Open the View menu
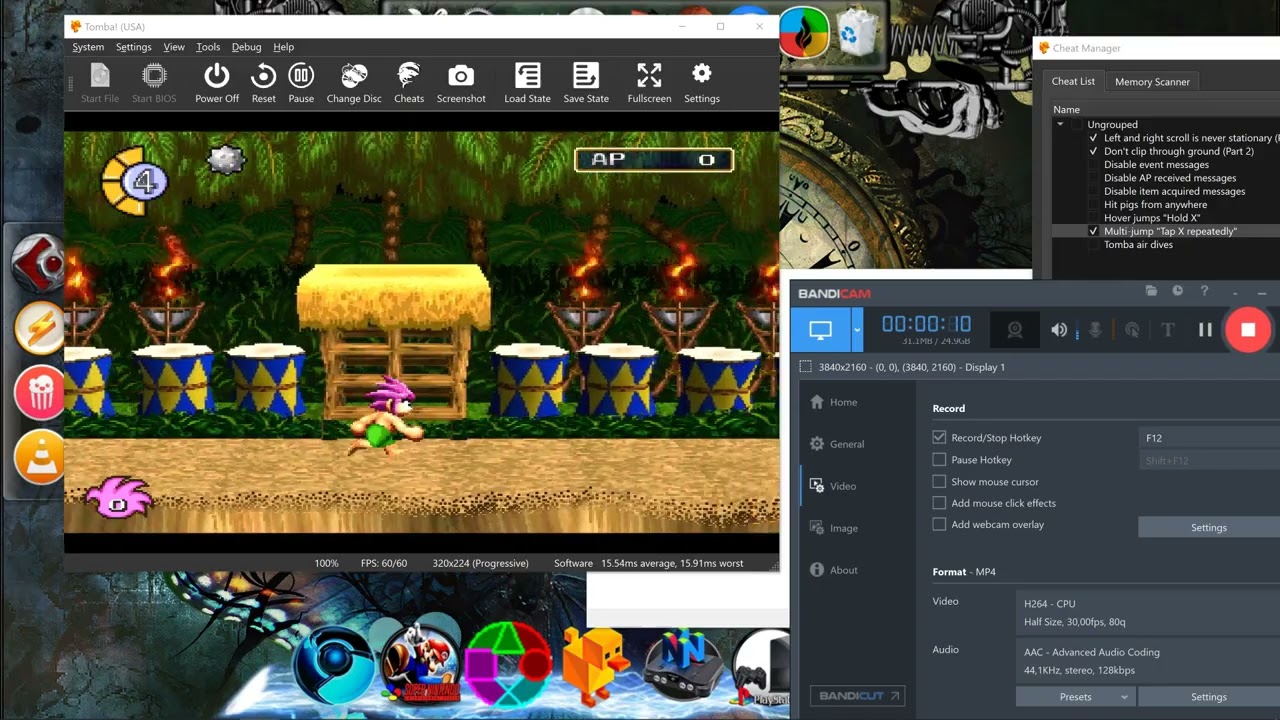1280x720 pixels. coord(174,47)
